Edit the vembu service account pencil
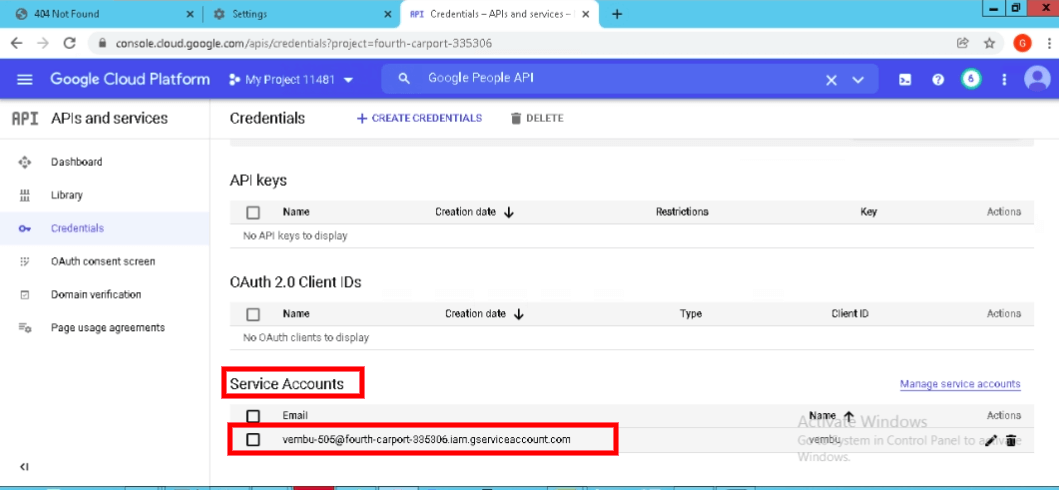Image resolution: width=1059 pixels, height=490 pixels. [991, 441]
